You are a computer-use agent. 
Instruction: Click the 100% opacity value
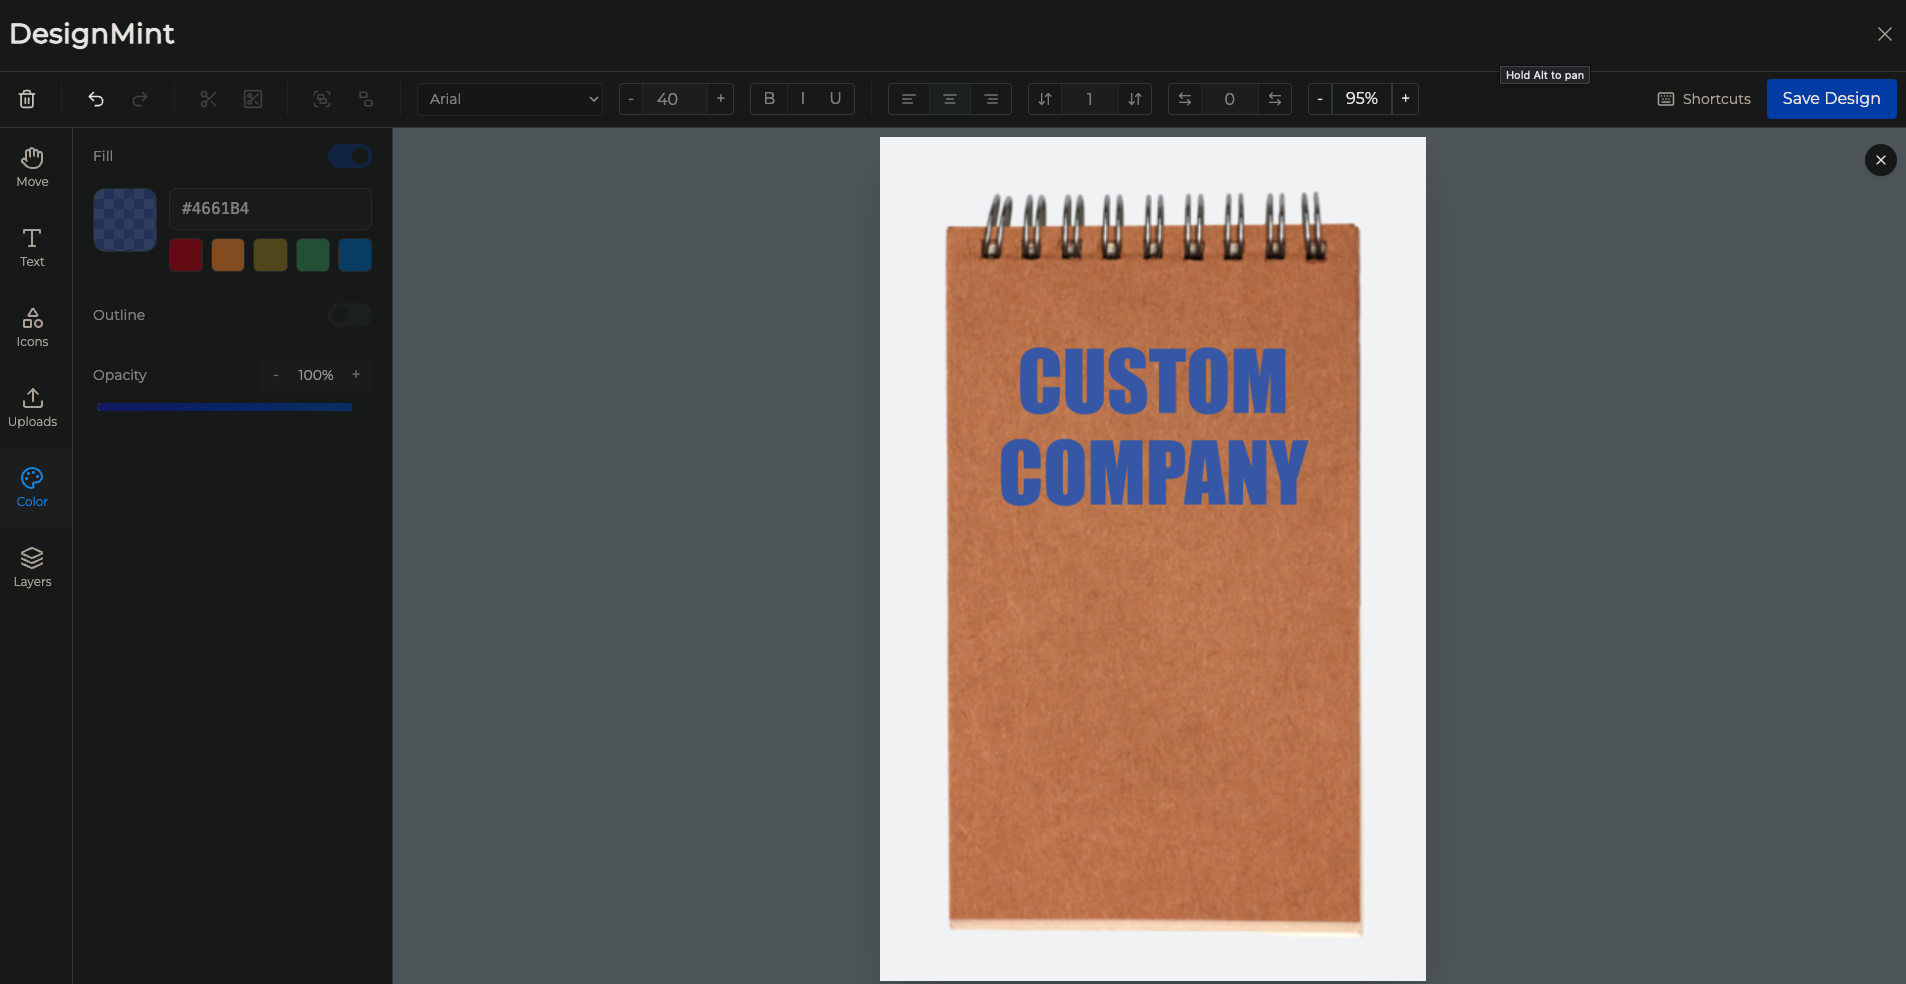click(x=316, y=375)
